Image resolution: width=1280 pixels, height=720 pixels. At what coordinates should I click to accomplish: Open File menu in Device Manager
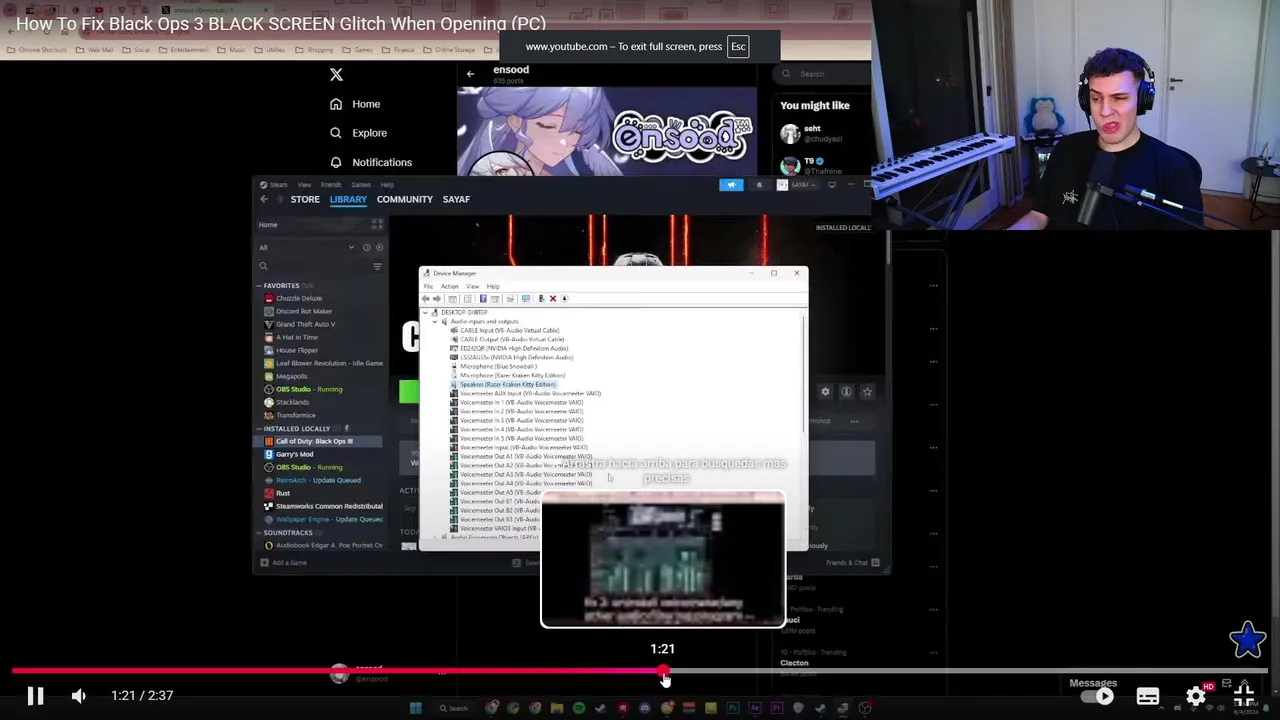[428, 287]
